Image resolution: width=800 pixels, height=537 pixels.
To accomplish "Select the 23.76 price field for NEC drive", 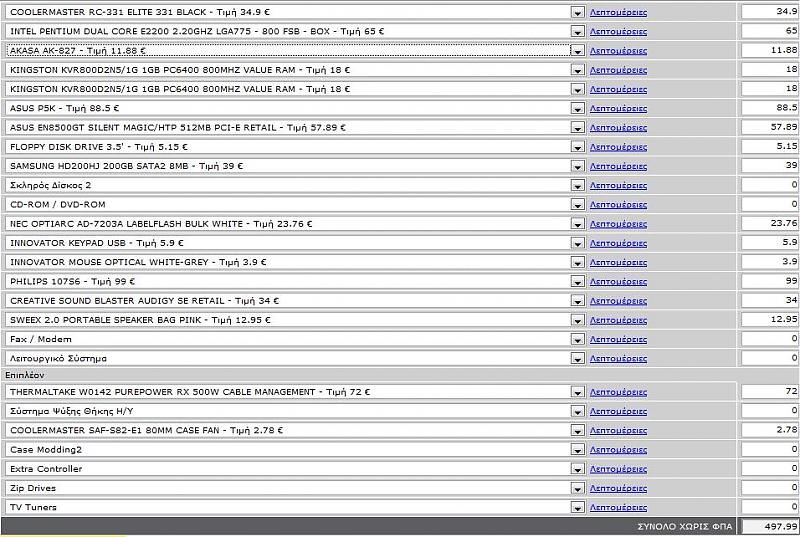I will coord(770,223).
